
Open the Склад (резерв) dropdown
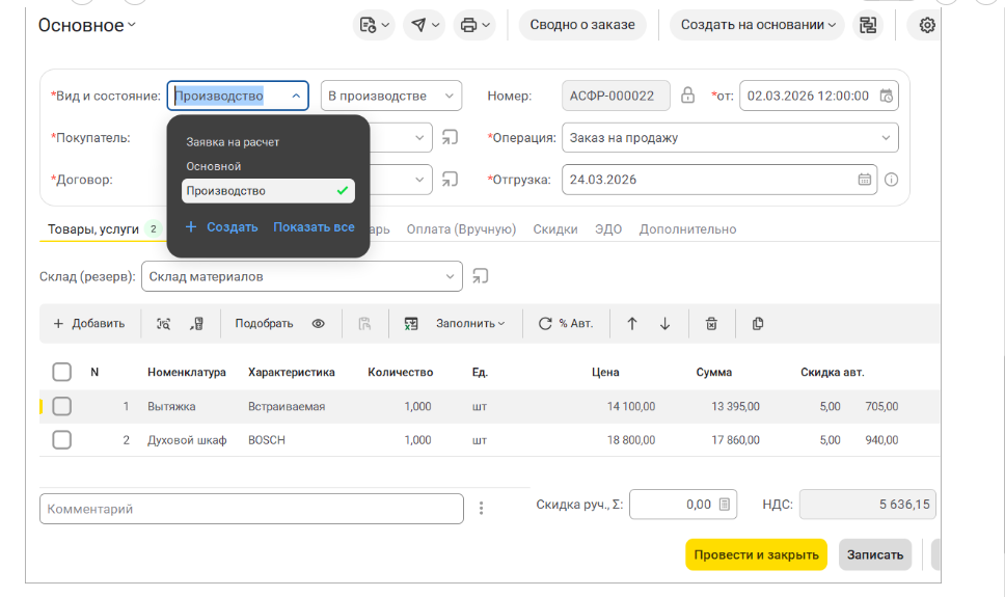point(302,276)
